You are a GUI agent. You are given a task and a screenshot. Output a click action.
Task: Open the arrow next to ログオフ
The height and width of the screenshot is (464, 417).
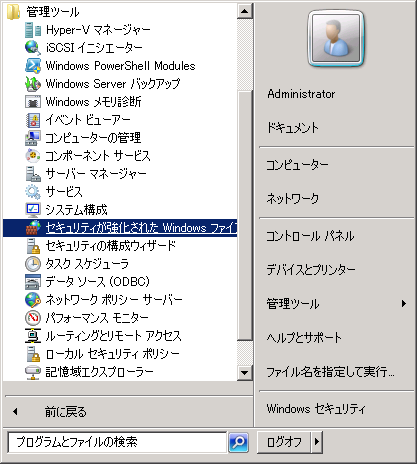(x=317, y=442)
